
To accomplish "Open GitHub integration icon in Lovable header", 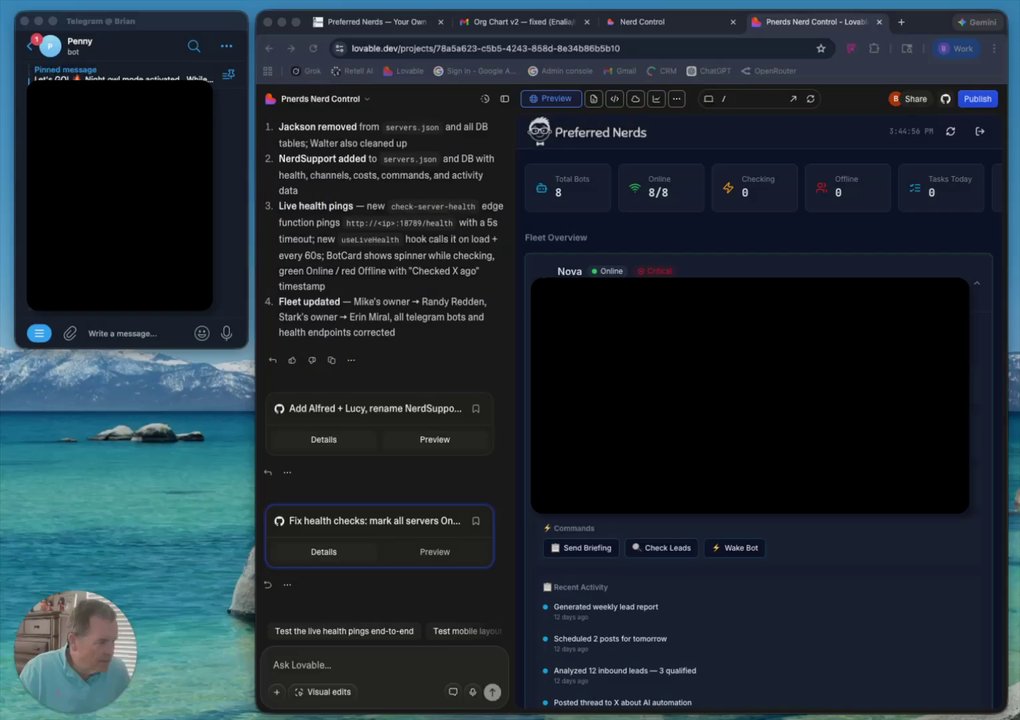I will [945, 99].
